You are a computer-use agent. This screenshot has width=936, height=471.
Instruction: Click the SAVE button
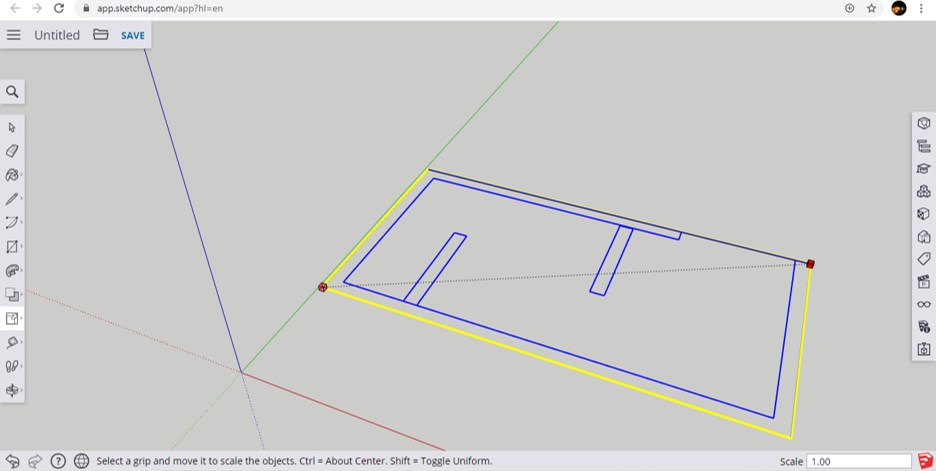coord(133,35)
